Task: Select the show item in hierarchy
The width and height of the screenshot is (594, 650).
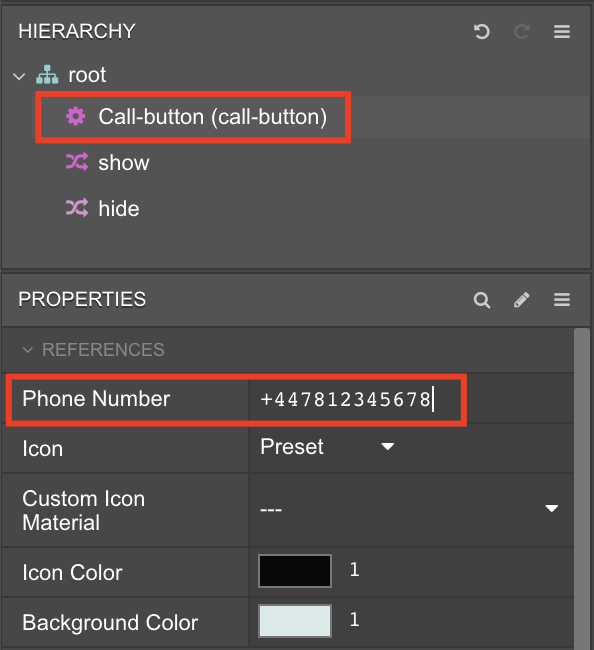Action: click(x=124, y=162)
